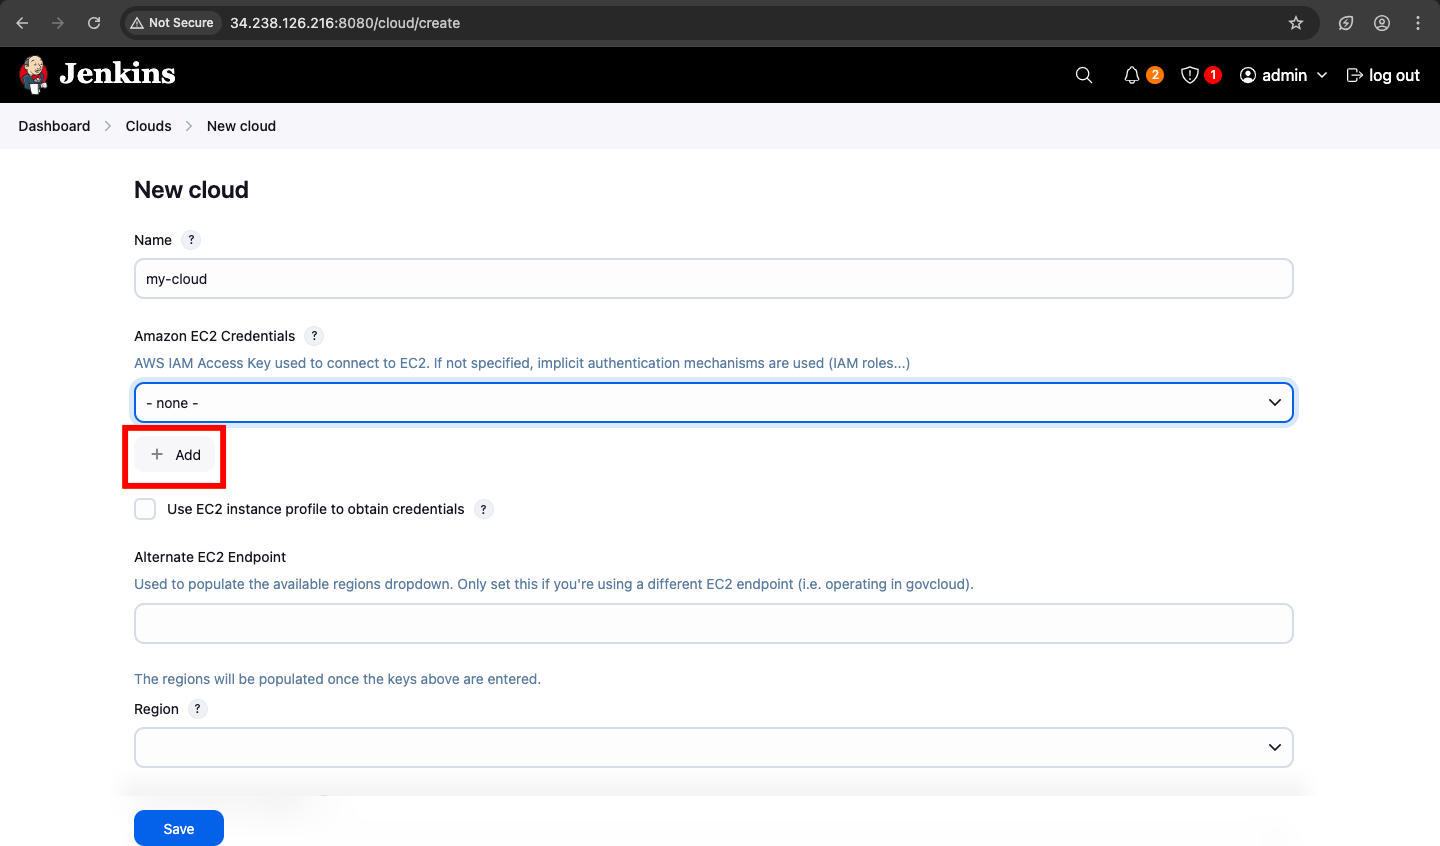Image resolution: width=1440 pixels, height=846 pixels.
Task: Click the New cloud page heading
Action: point(192,190)
